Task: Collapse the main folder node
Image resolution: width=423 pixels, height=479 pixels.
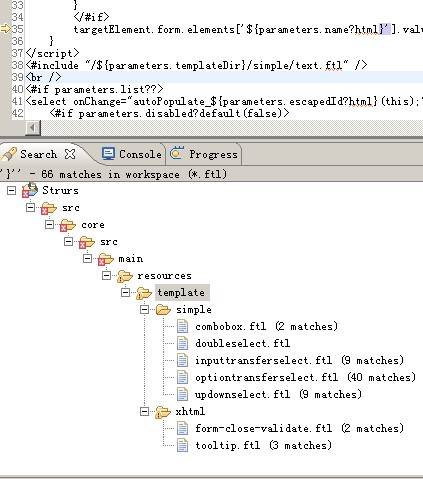Action: coord(87,259)
